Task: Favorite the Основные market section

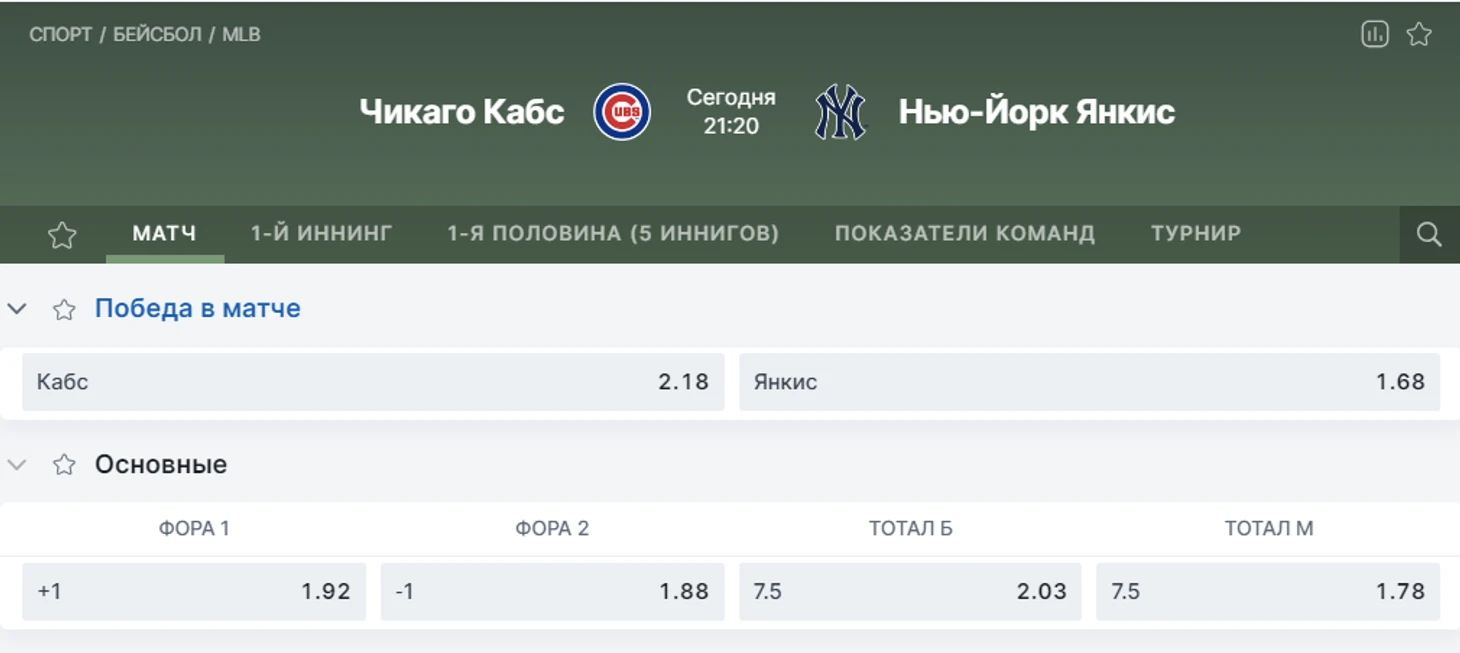Action: (64, 464)
